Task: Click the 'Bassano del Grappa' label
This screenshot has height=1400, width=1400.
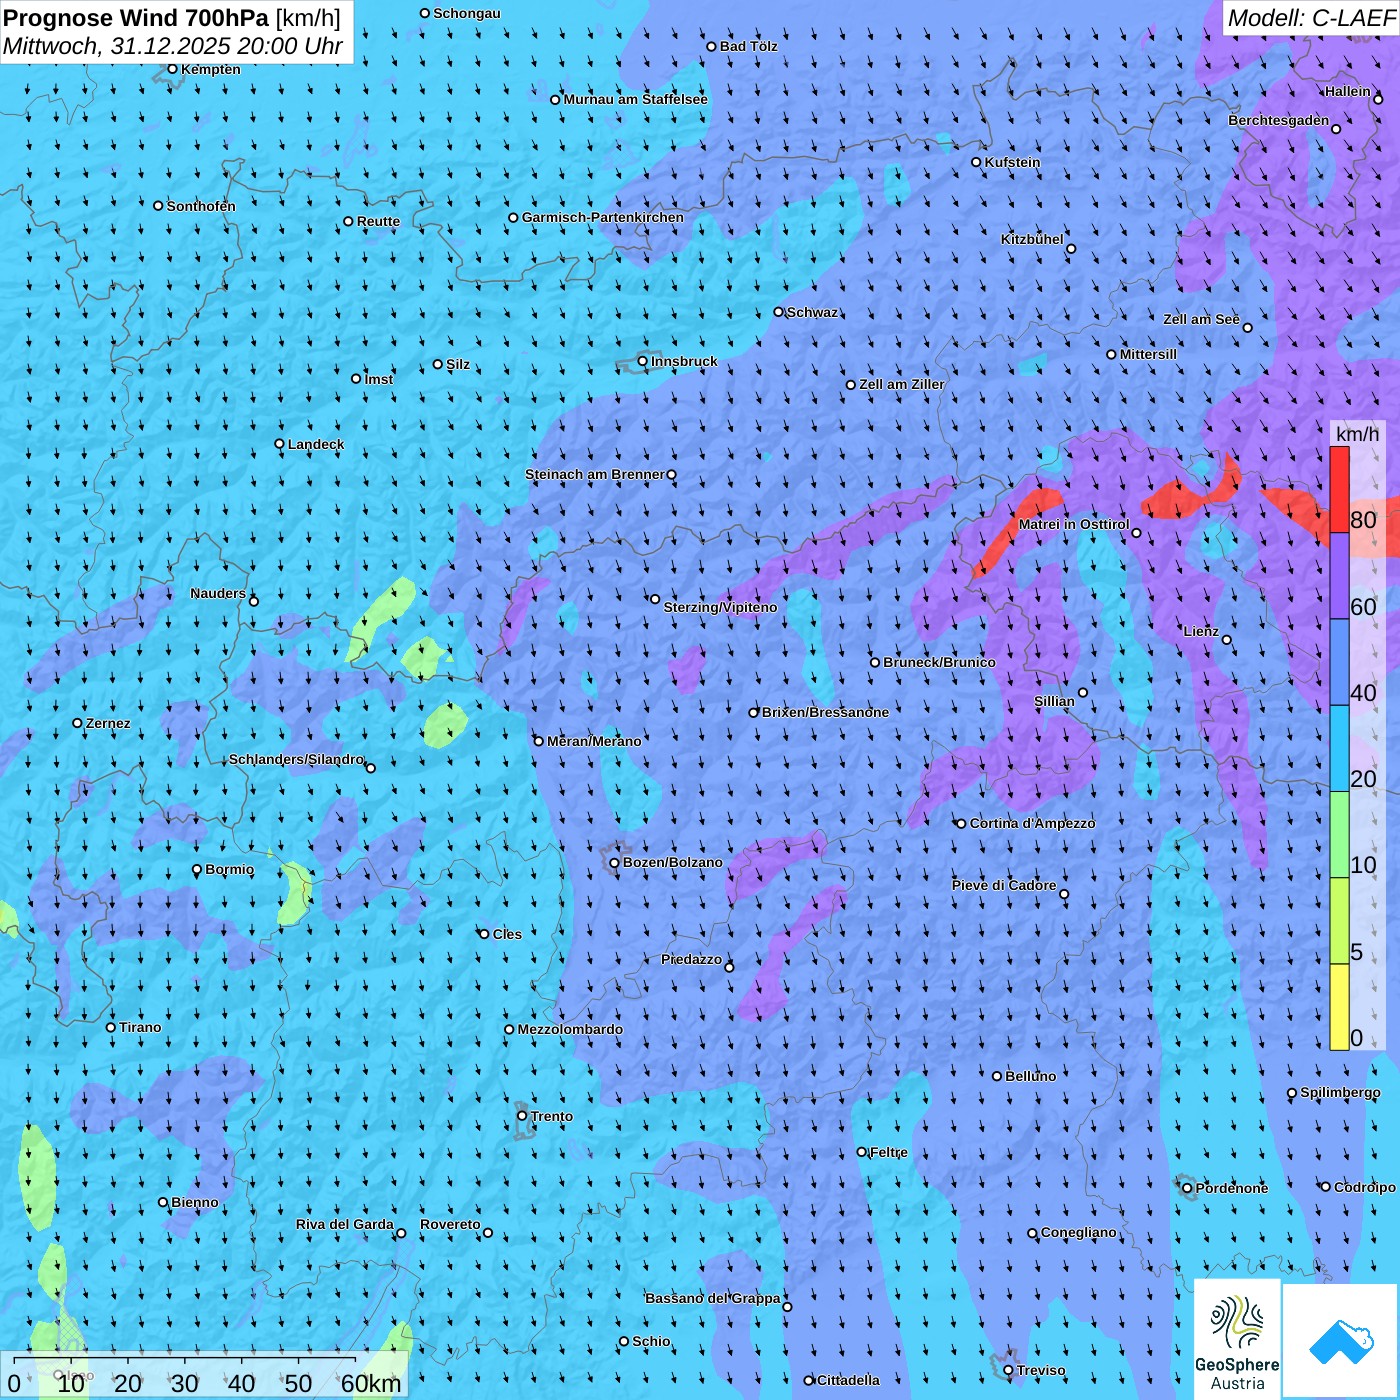Action: (x=713, y=1298)
